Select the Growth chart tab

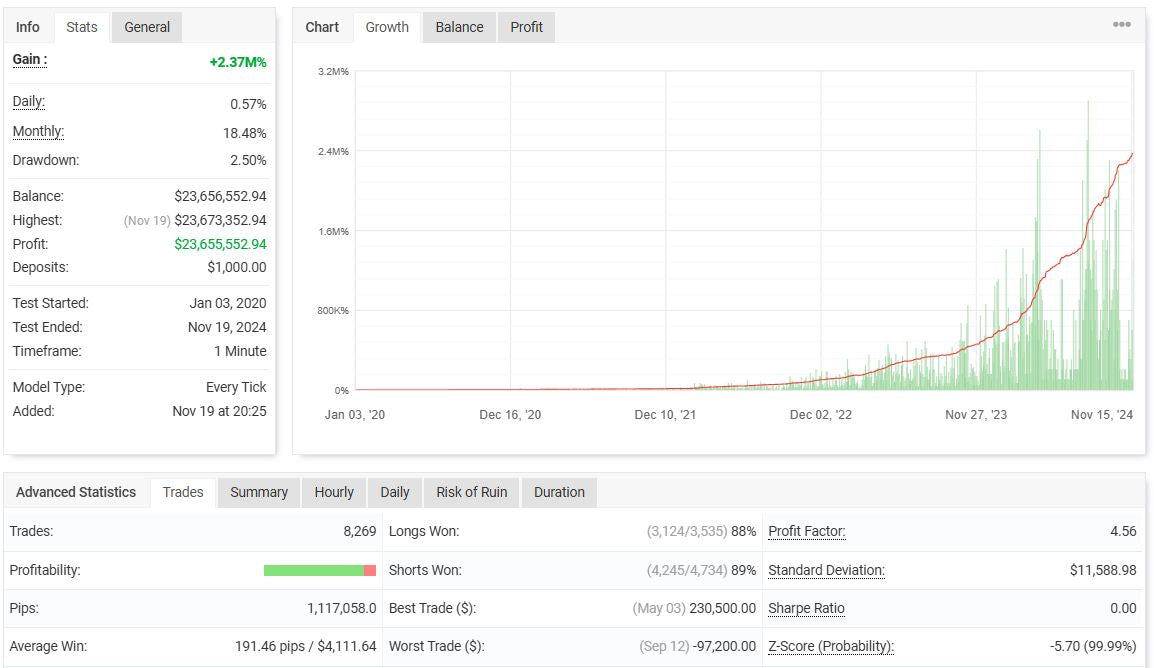387,27
